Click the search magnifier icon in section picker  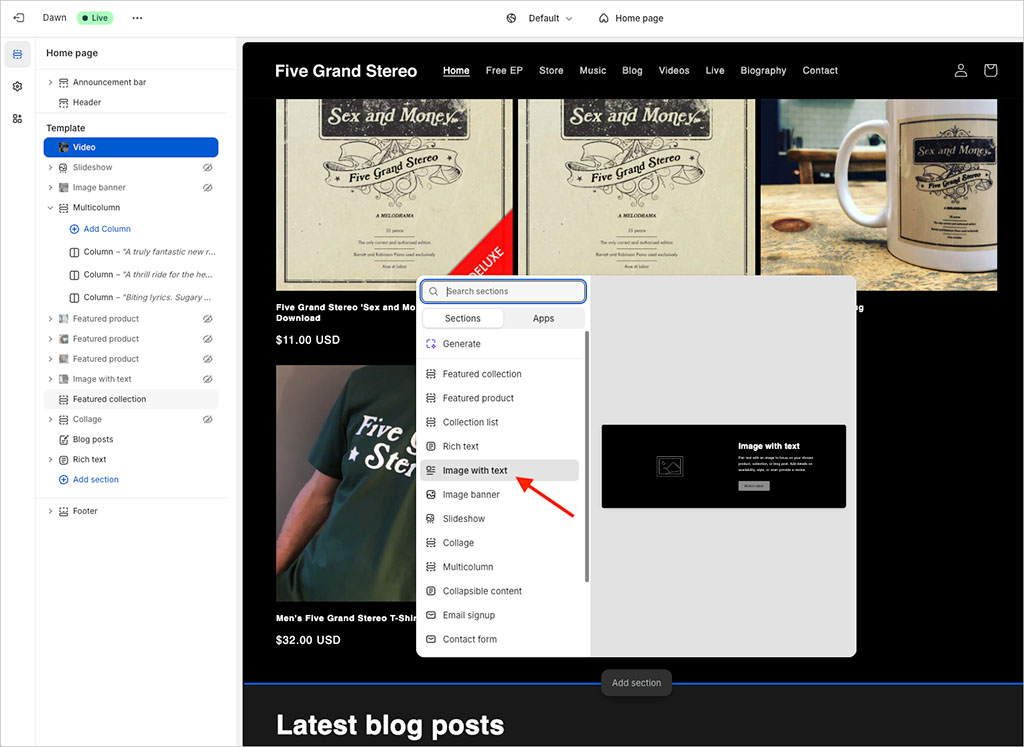tap(434, 291)
